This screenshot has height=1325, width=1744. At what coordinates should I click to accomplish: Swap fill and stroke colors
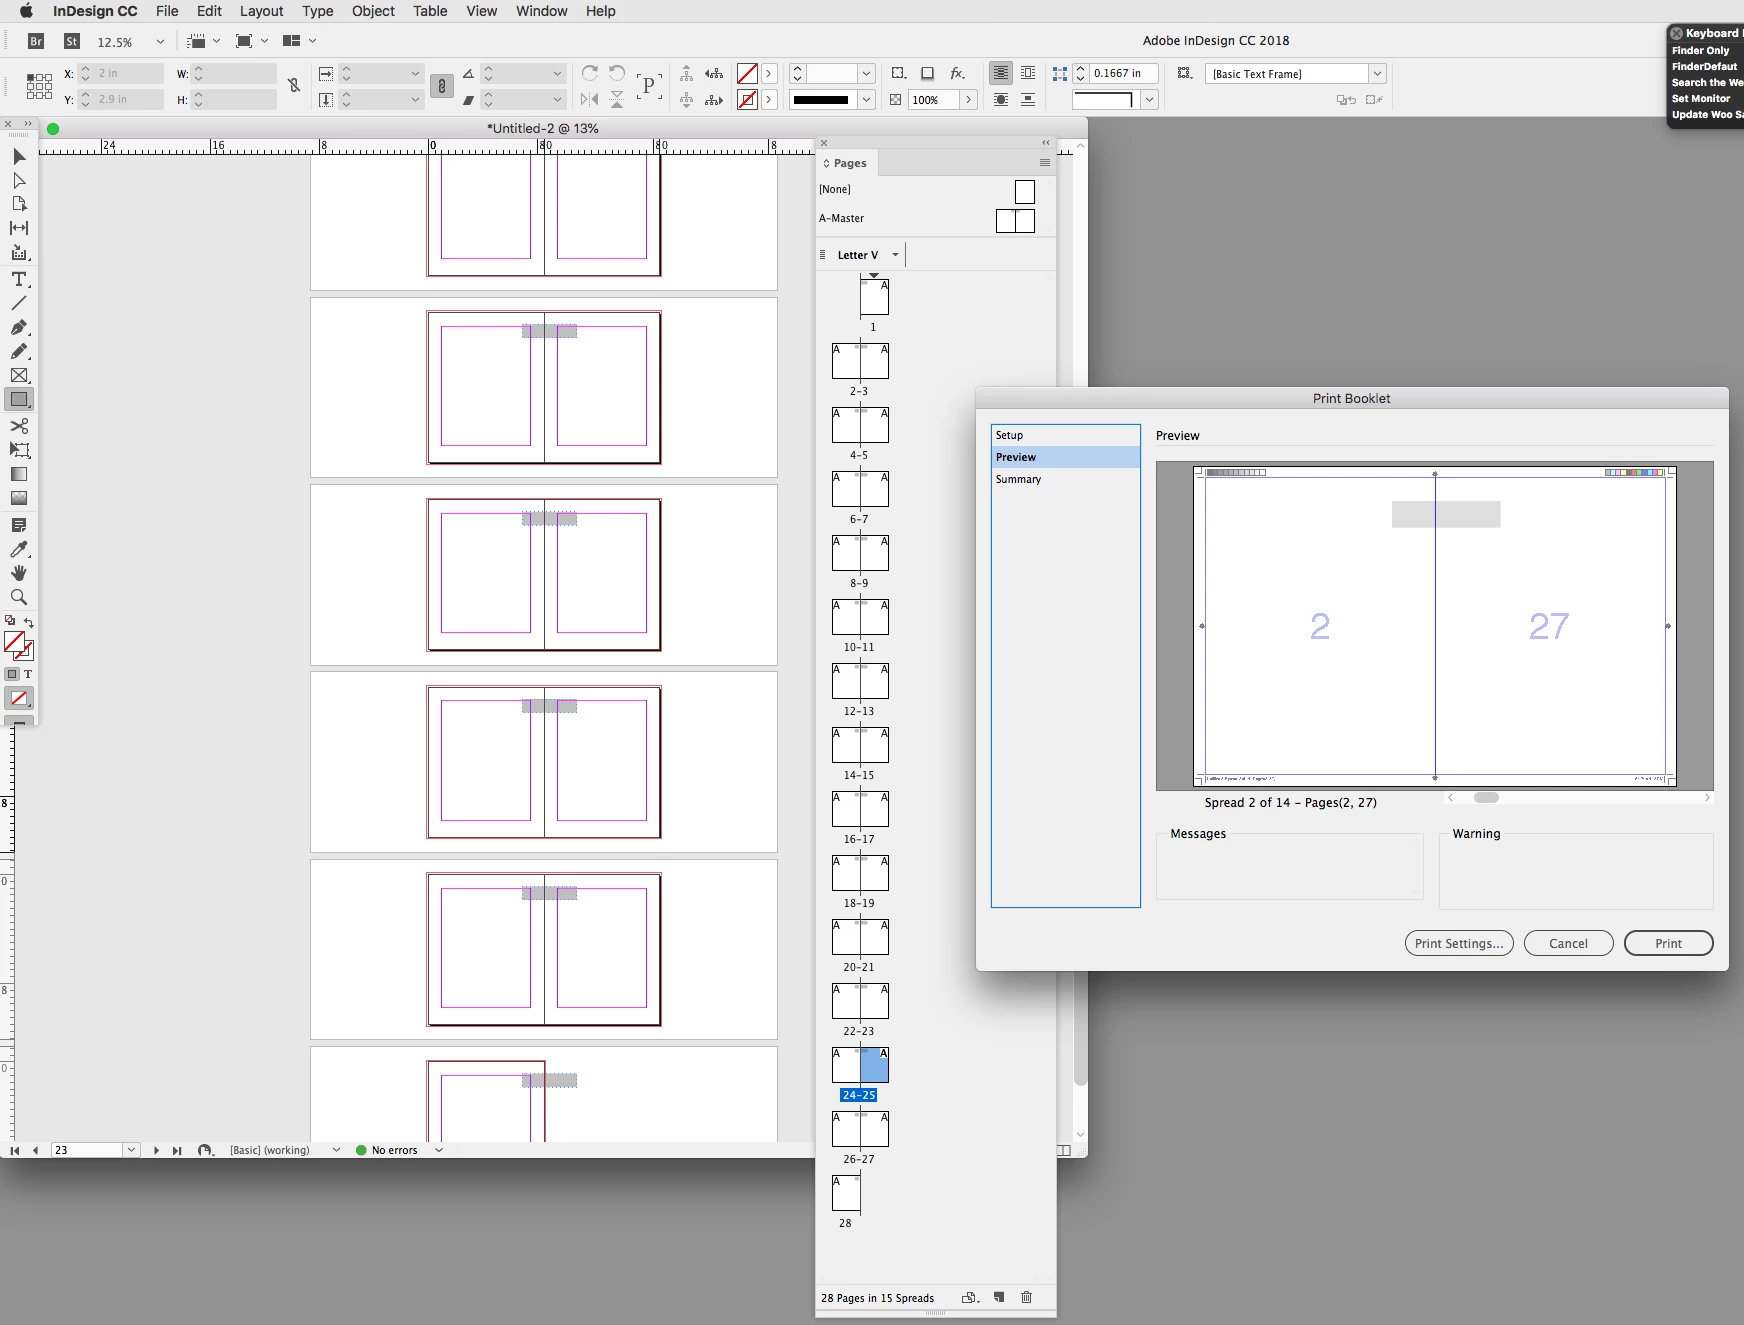28,622
